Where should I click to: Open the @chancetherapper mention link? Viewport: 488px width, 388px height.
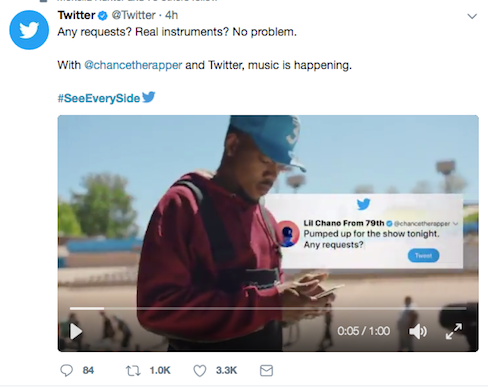[133, 65]
